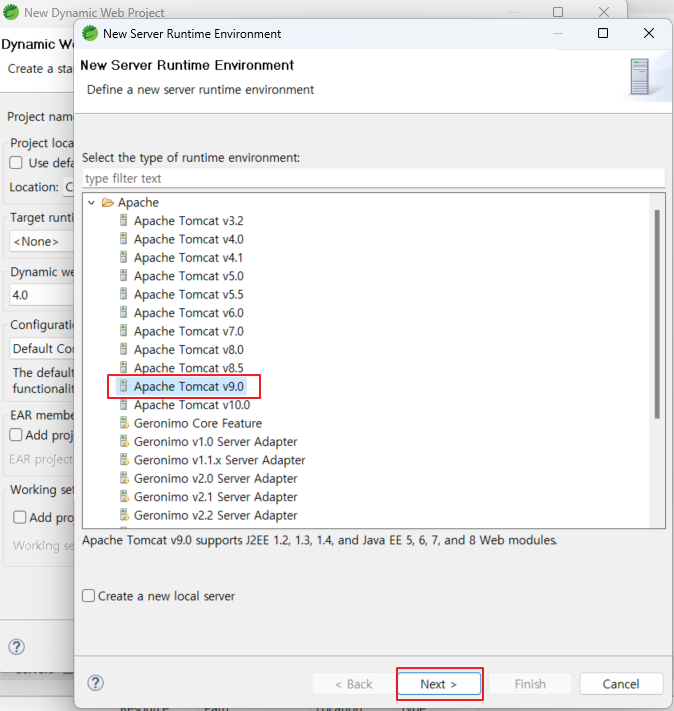Click the Geronimo v1.0 Server Adapter icon
The image size is (674, 711).
[124, 441]
